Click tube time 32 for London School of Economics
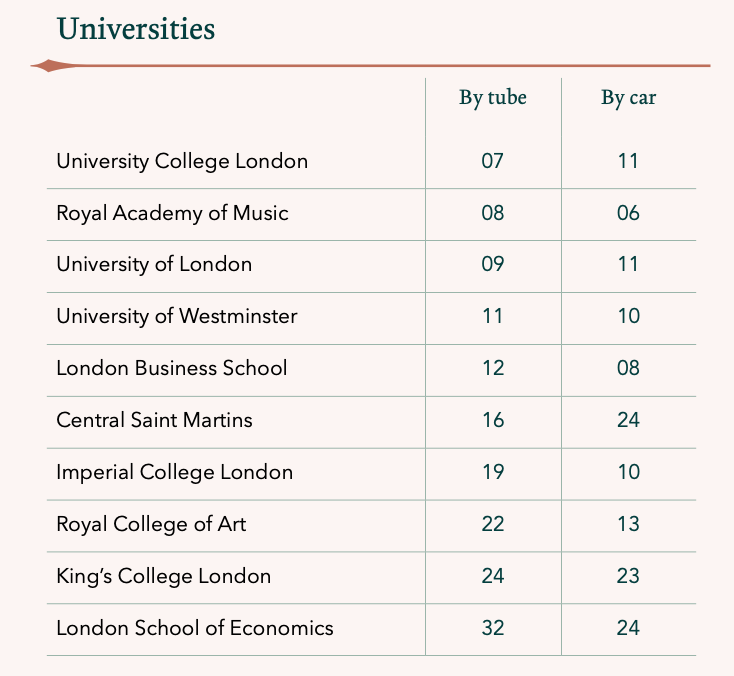 tap(493, 628)
